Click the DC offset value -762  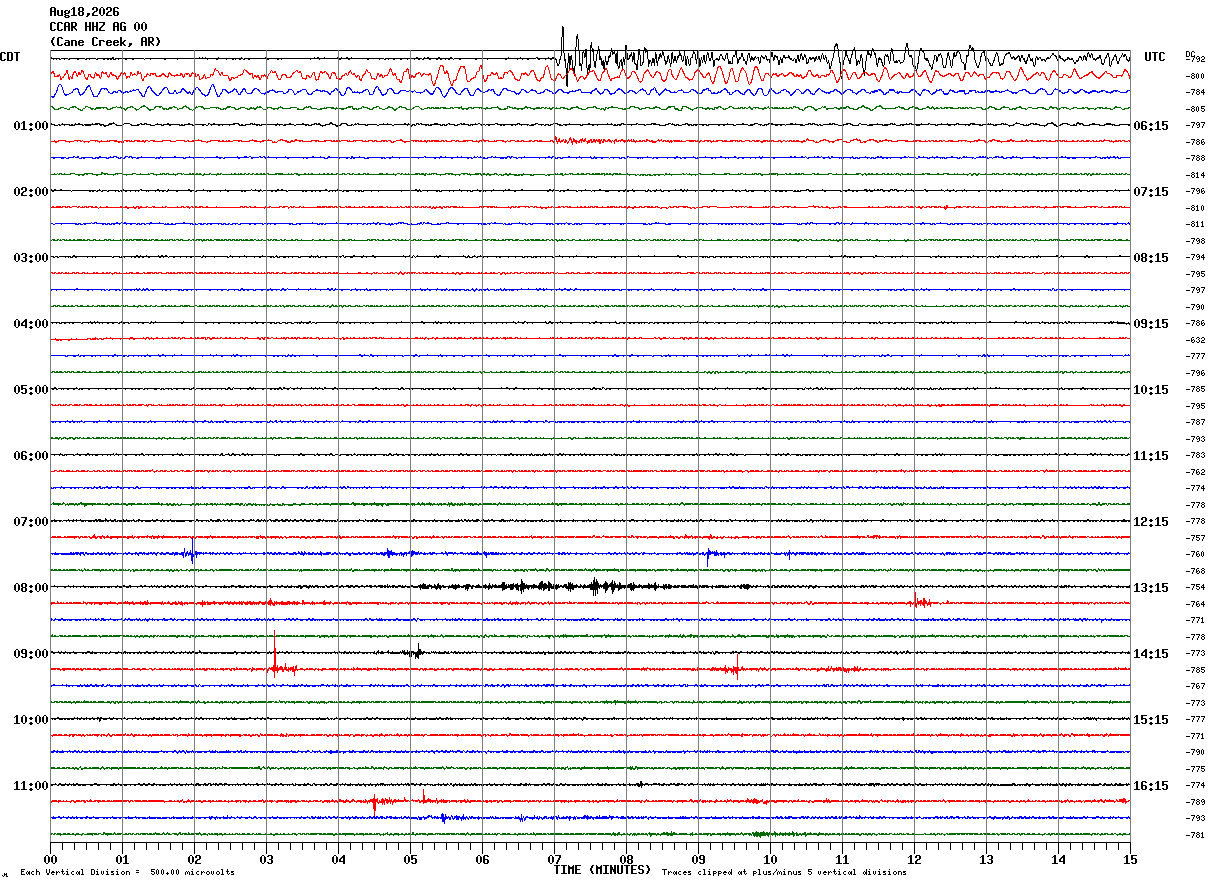point(1195,472)
